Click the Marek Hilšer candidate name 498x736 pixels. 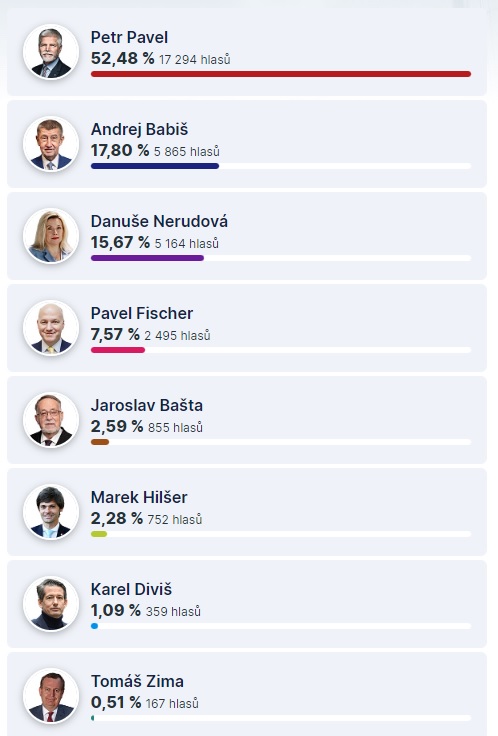[x=139, y=497]
